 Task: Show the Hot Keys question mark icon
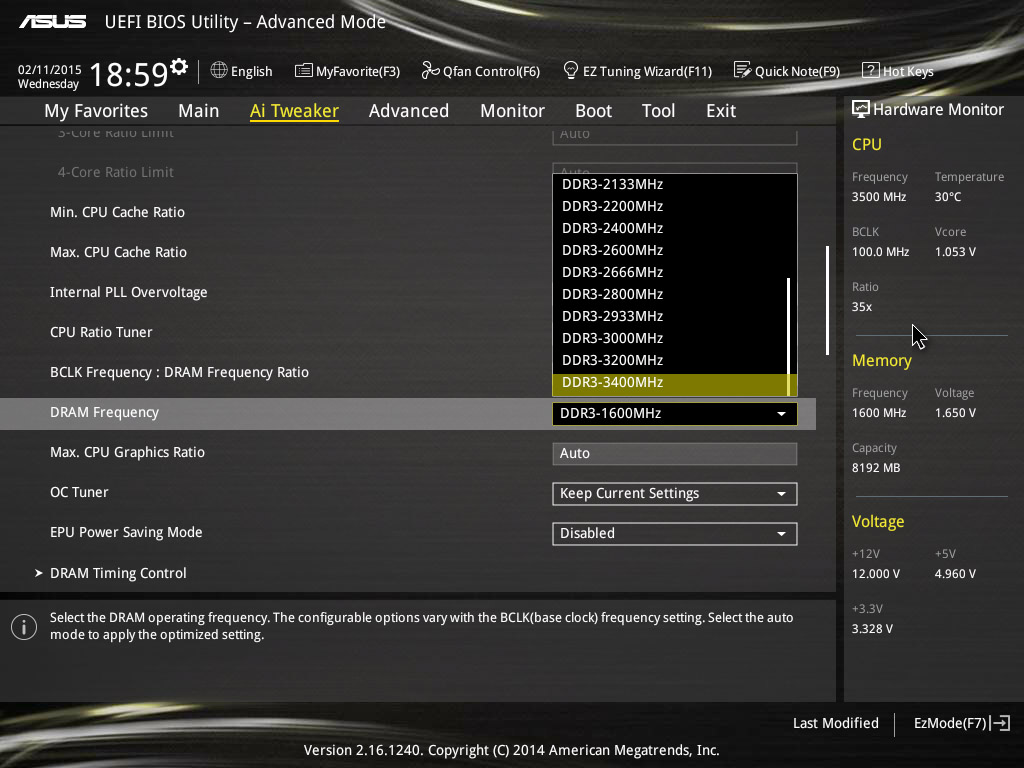point(871,71)
